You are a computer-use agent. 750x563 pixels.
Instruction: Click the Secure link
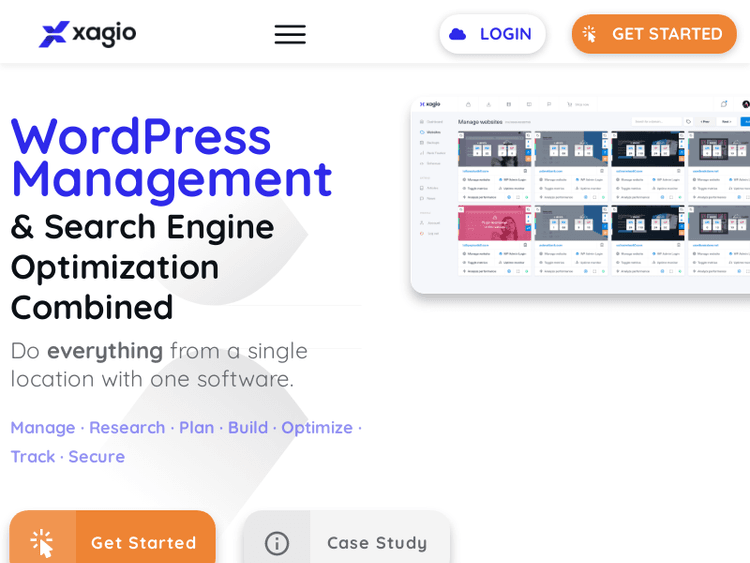[96, 456]
